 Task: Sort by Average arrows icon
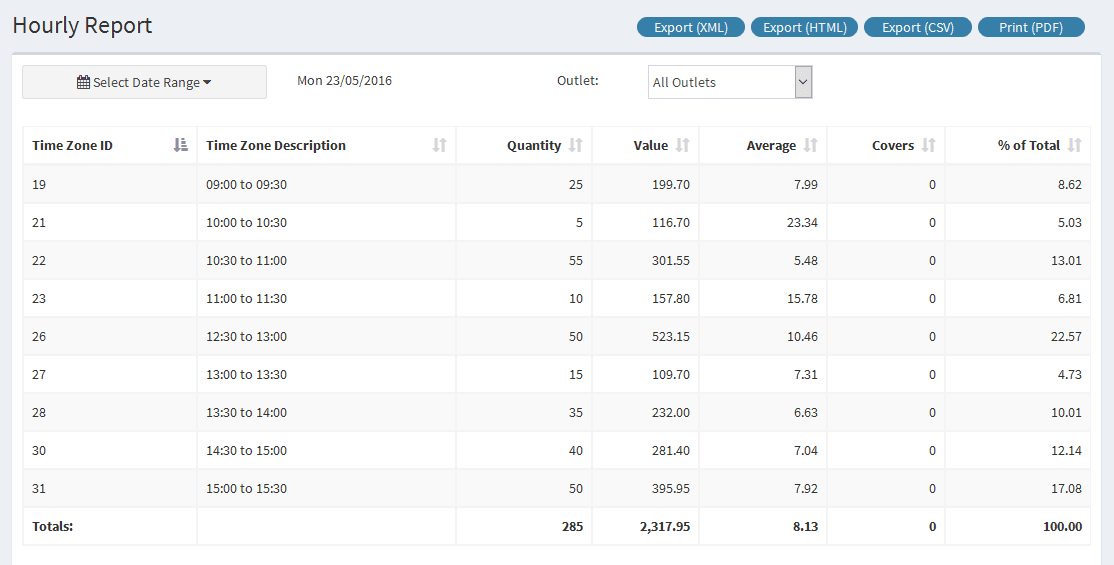tap(810, 145)
